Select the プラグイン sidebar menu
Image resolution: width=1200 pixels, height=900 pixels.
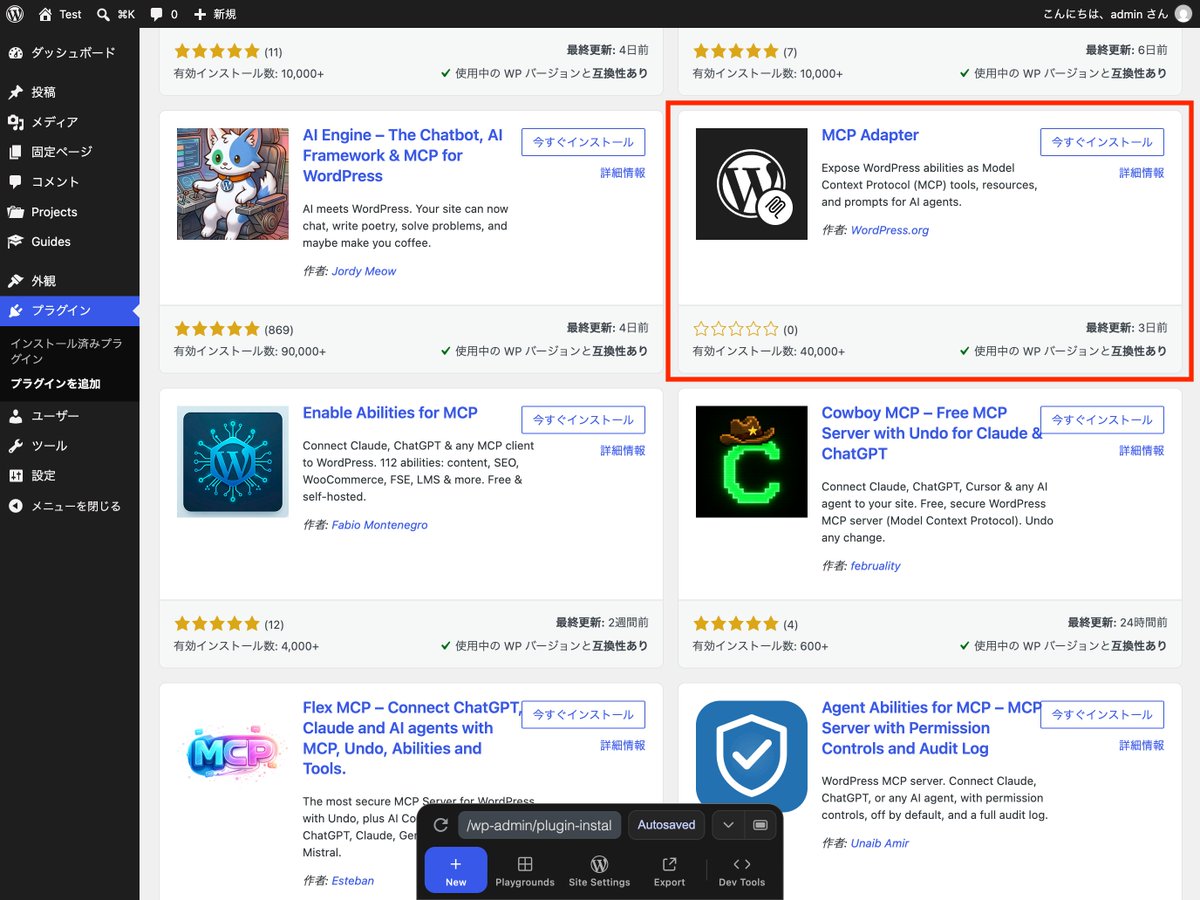coord(70,311)
